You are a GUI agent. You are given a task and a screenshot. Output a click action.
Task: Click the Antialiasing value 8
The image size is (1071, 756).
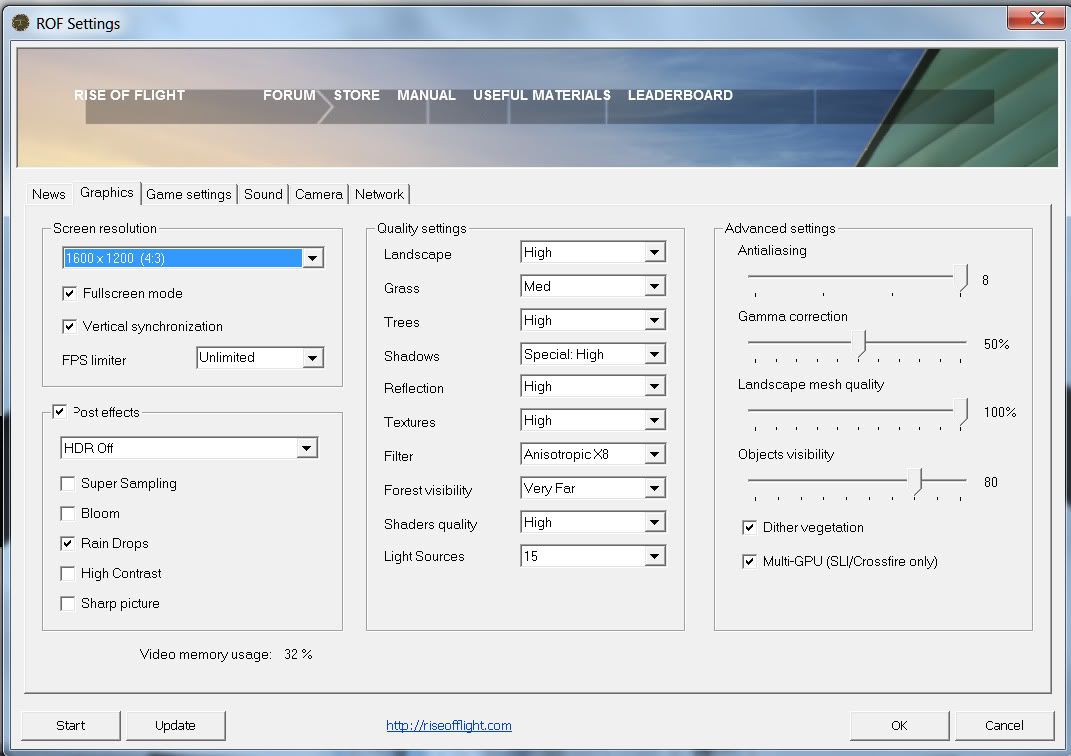pyautogui.click(x=985, y=280)
